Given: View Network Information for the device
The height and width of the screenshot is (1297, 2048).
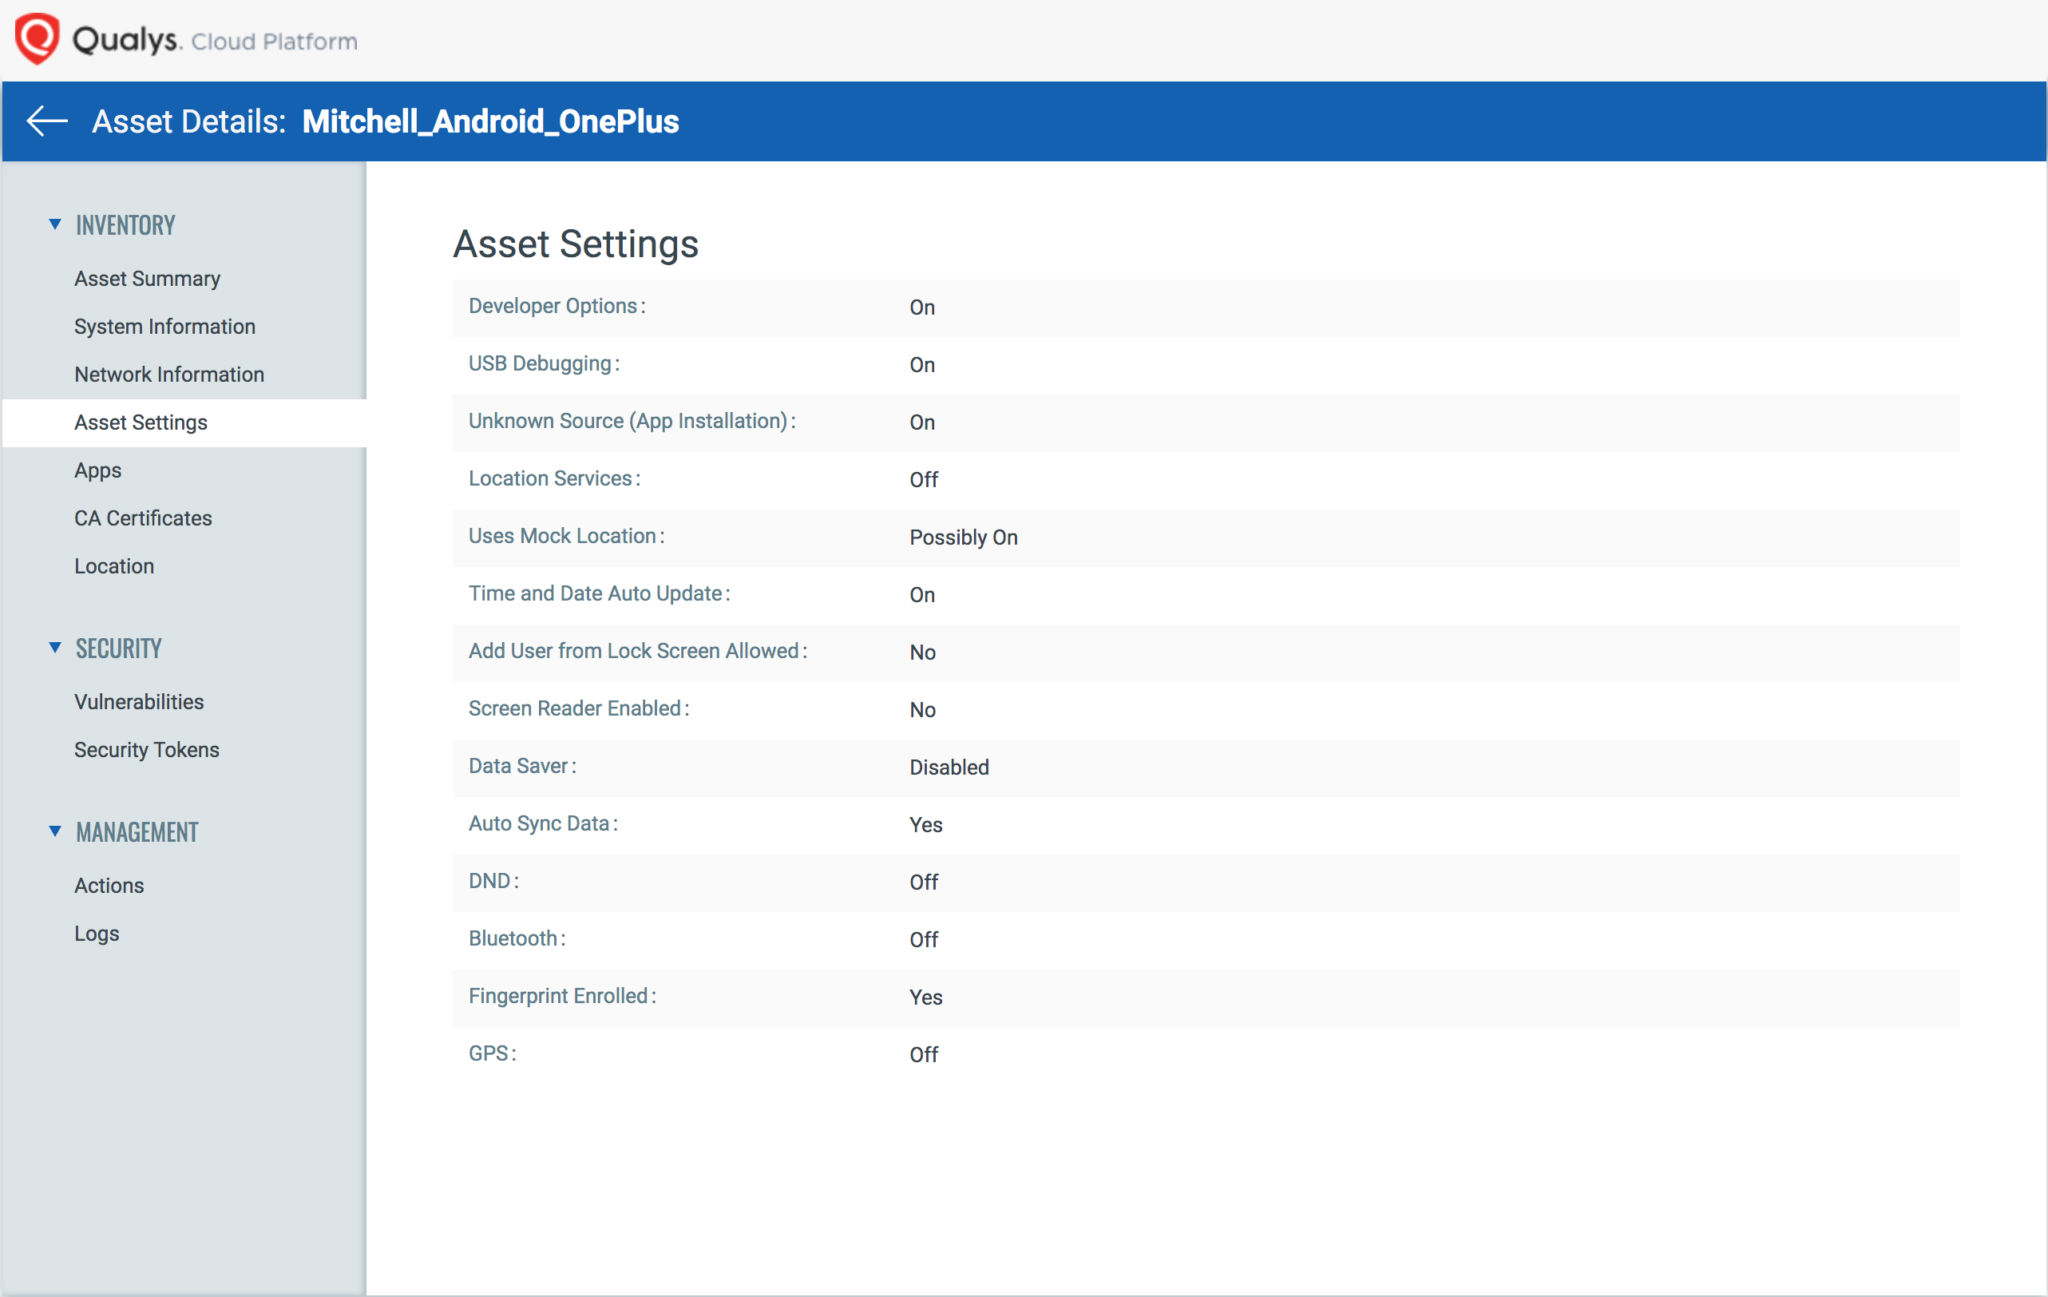Looking at the screenshot, I should click(x=169, y=374).
